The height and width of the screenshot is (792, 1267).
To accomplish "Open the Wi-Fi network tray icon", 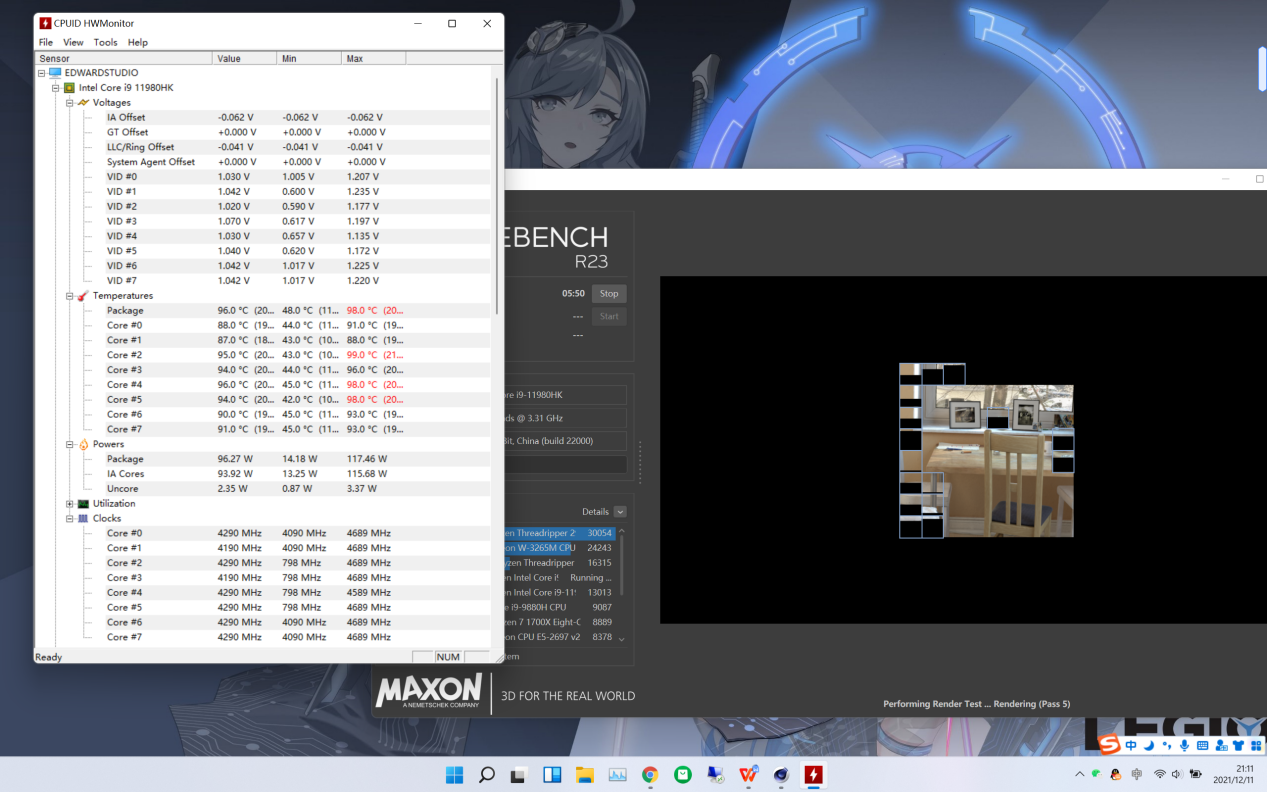I will tap(1159, 774).
